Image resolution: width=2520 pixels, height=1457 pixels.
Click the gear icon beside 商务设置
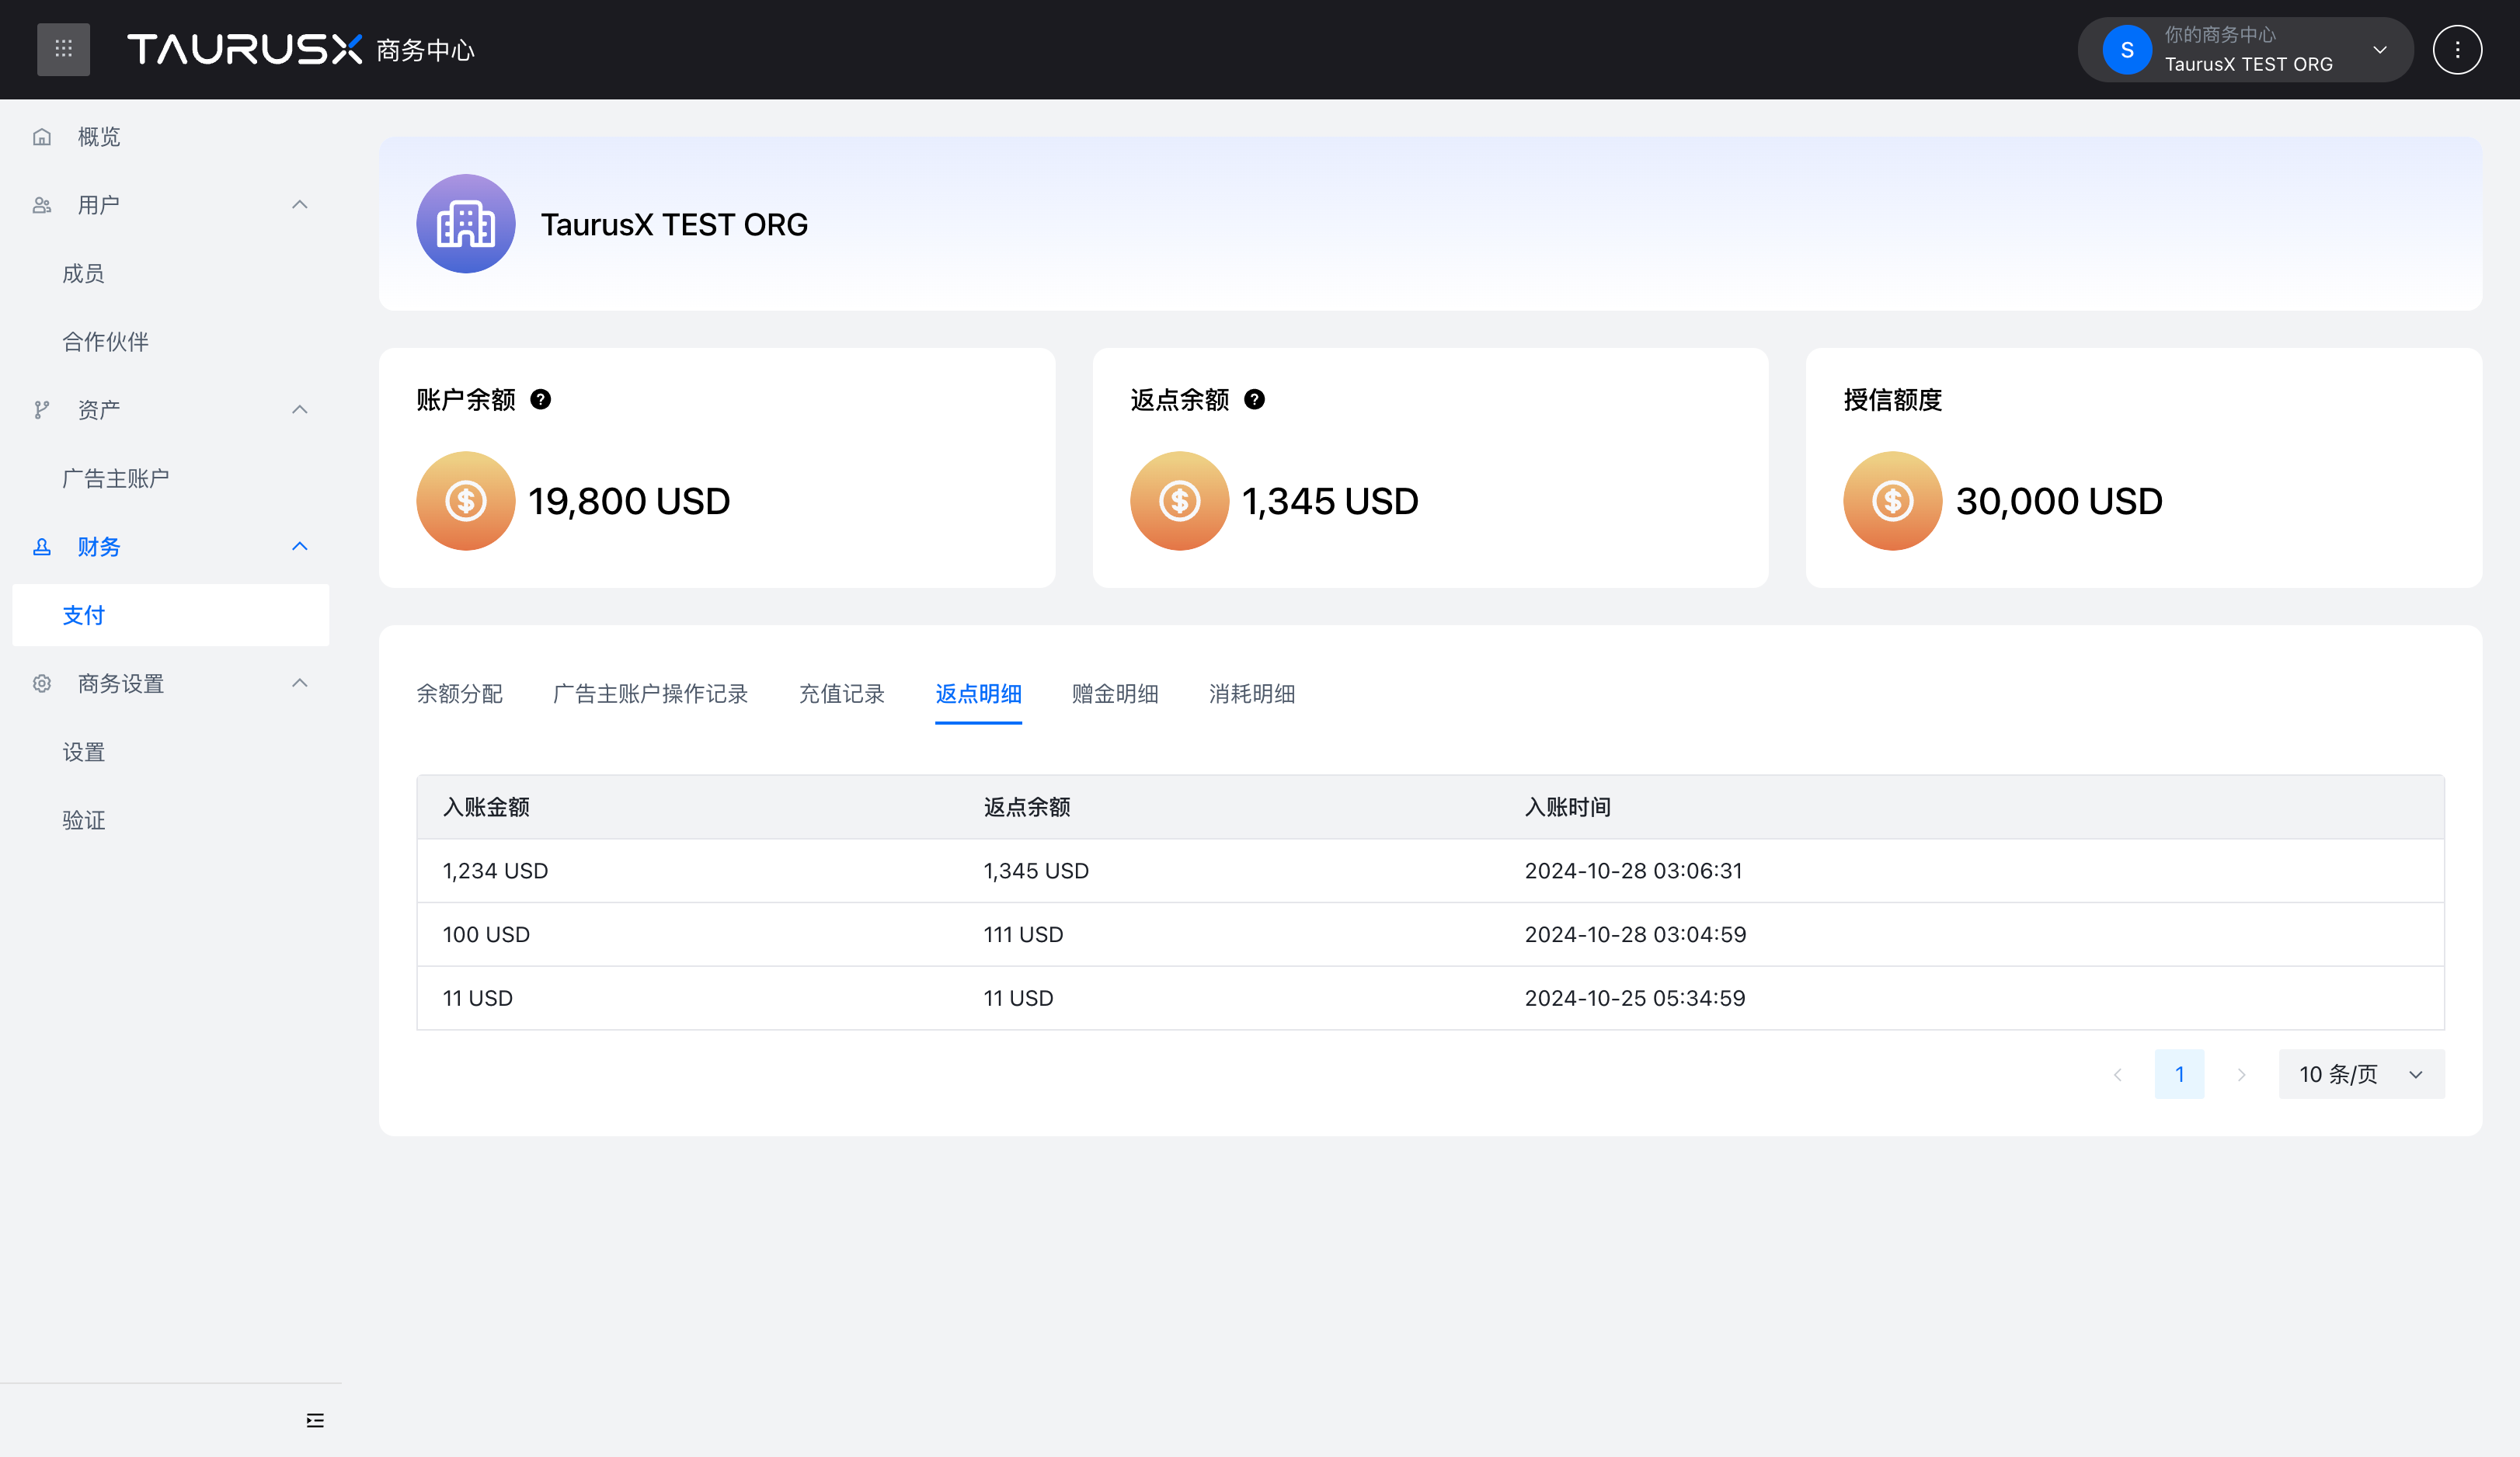click(42, 684)
